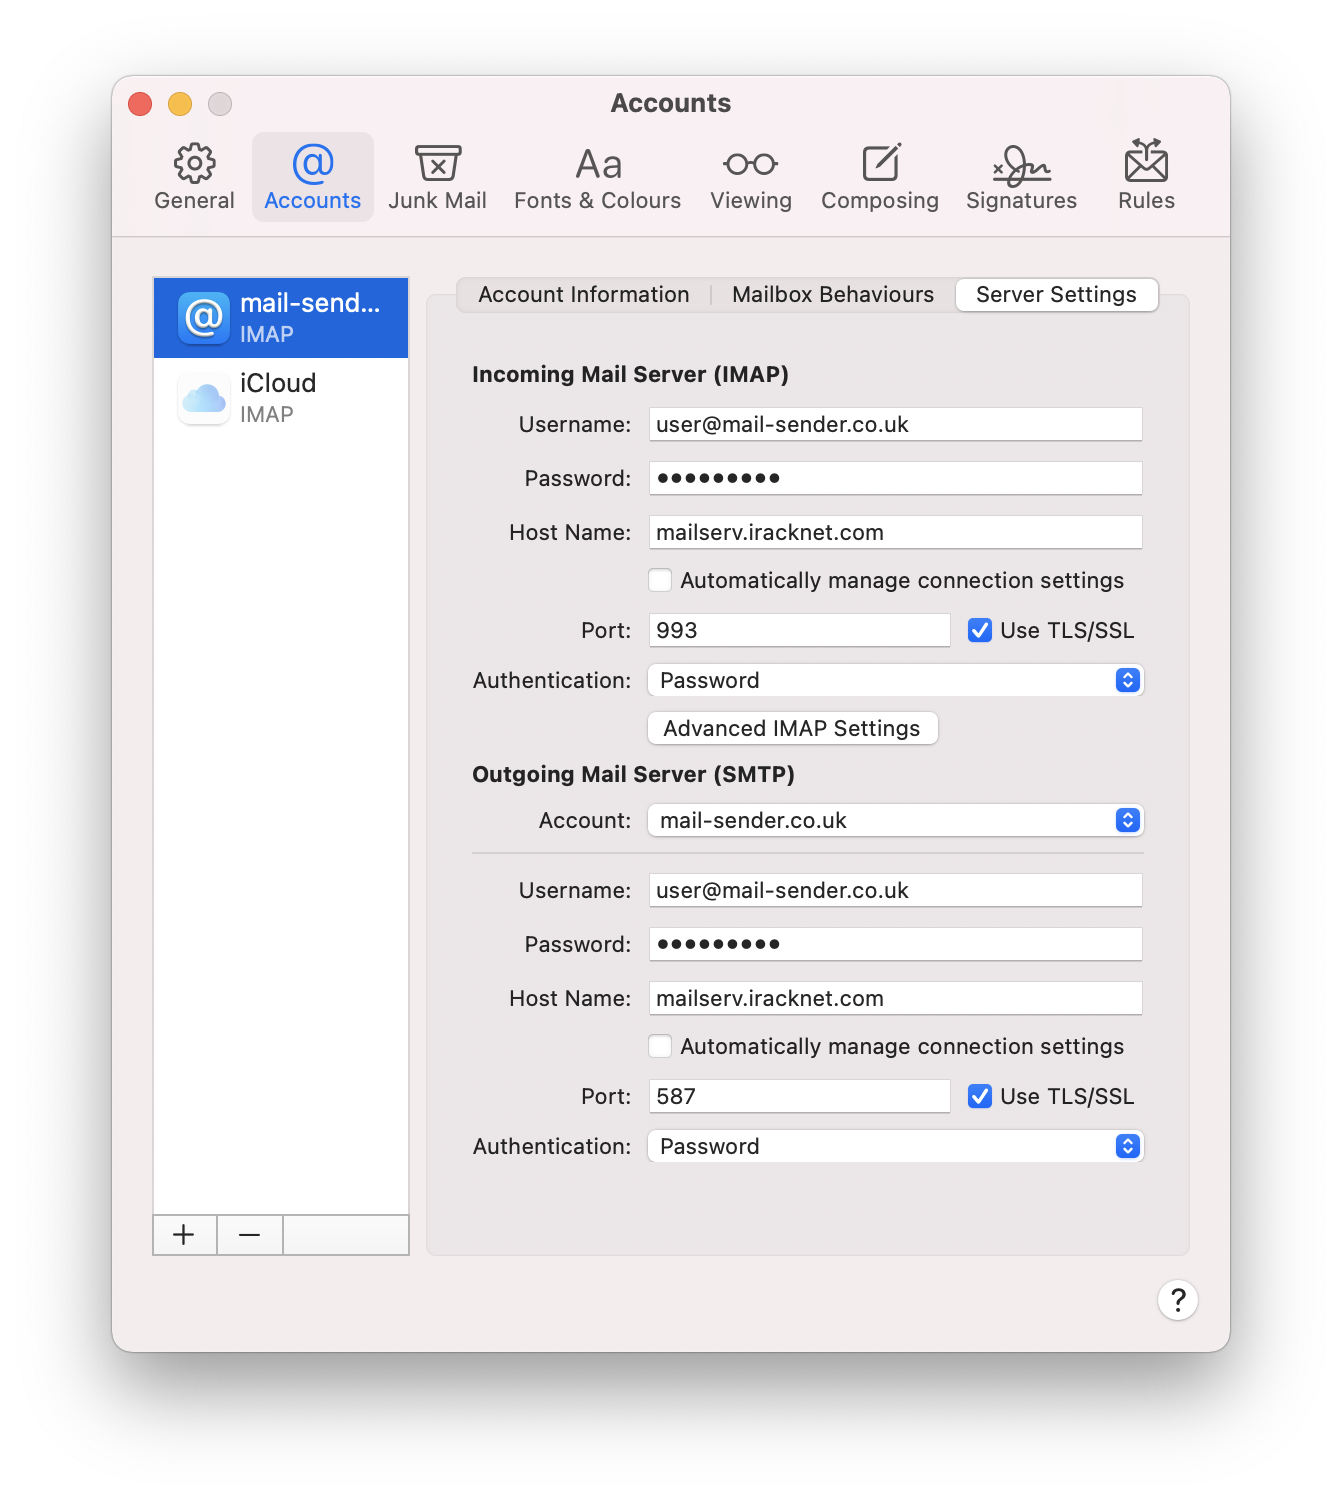Screen dimensions: 1342x1500
Task: Open Junk Mail preferences
Action: [437, 177]
